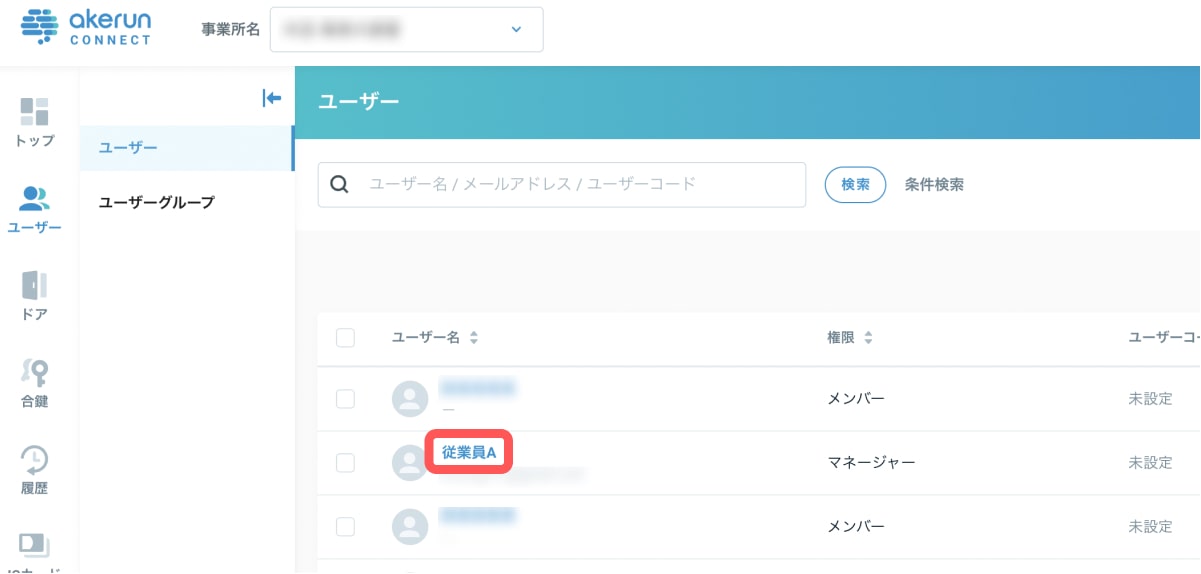Select ユーザー in the submenu
The height and width of the screenshot is (574, 1201).
coord(186,148)
